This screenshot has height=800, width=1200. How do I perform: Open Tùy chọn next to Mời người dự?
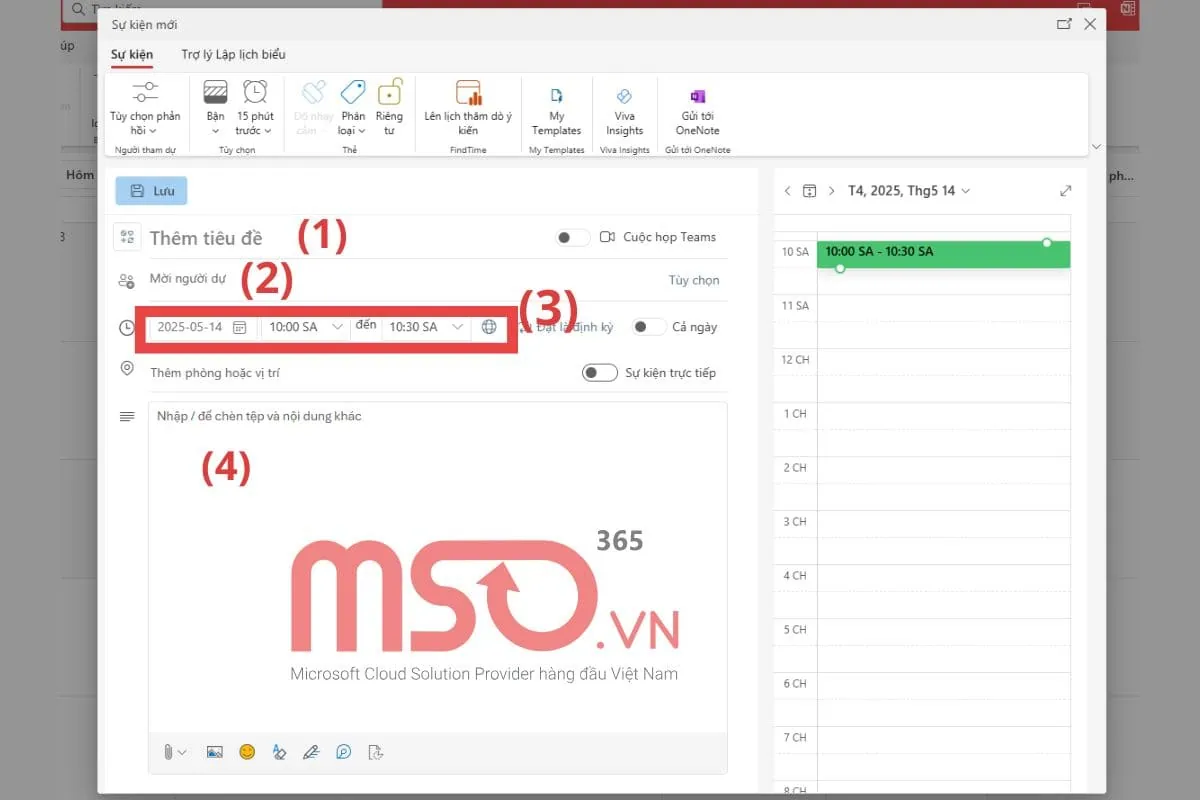pyautogui.click(x=694, y=280)
